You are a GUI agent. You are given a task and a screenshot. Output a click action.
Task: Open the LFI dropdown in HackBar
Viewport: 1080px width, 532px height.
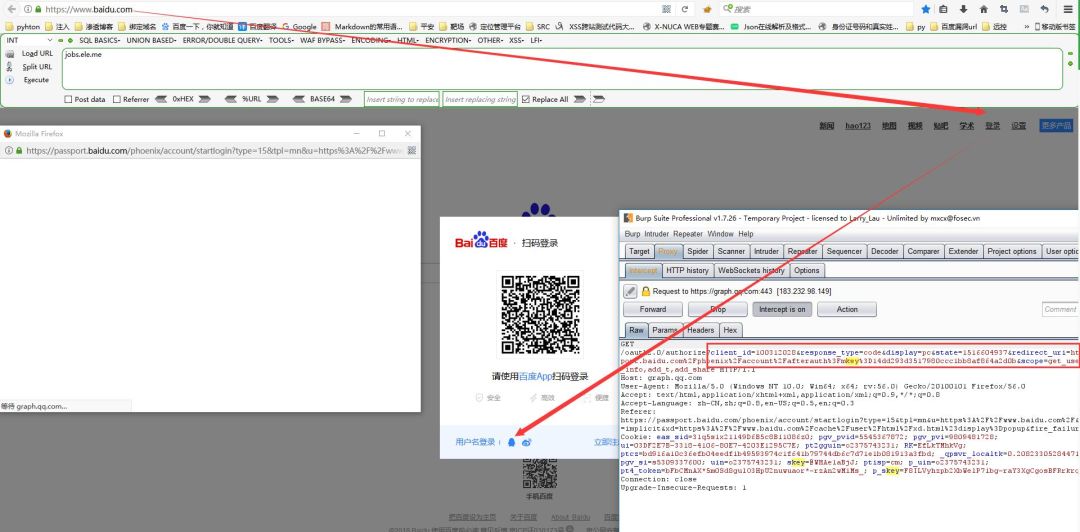(536, 41)
